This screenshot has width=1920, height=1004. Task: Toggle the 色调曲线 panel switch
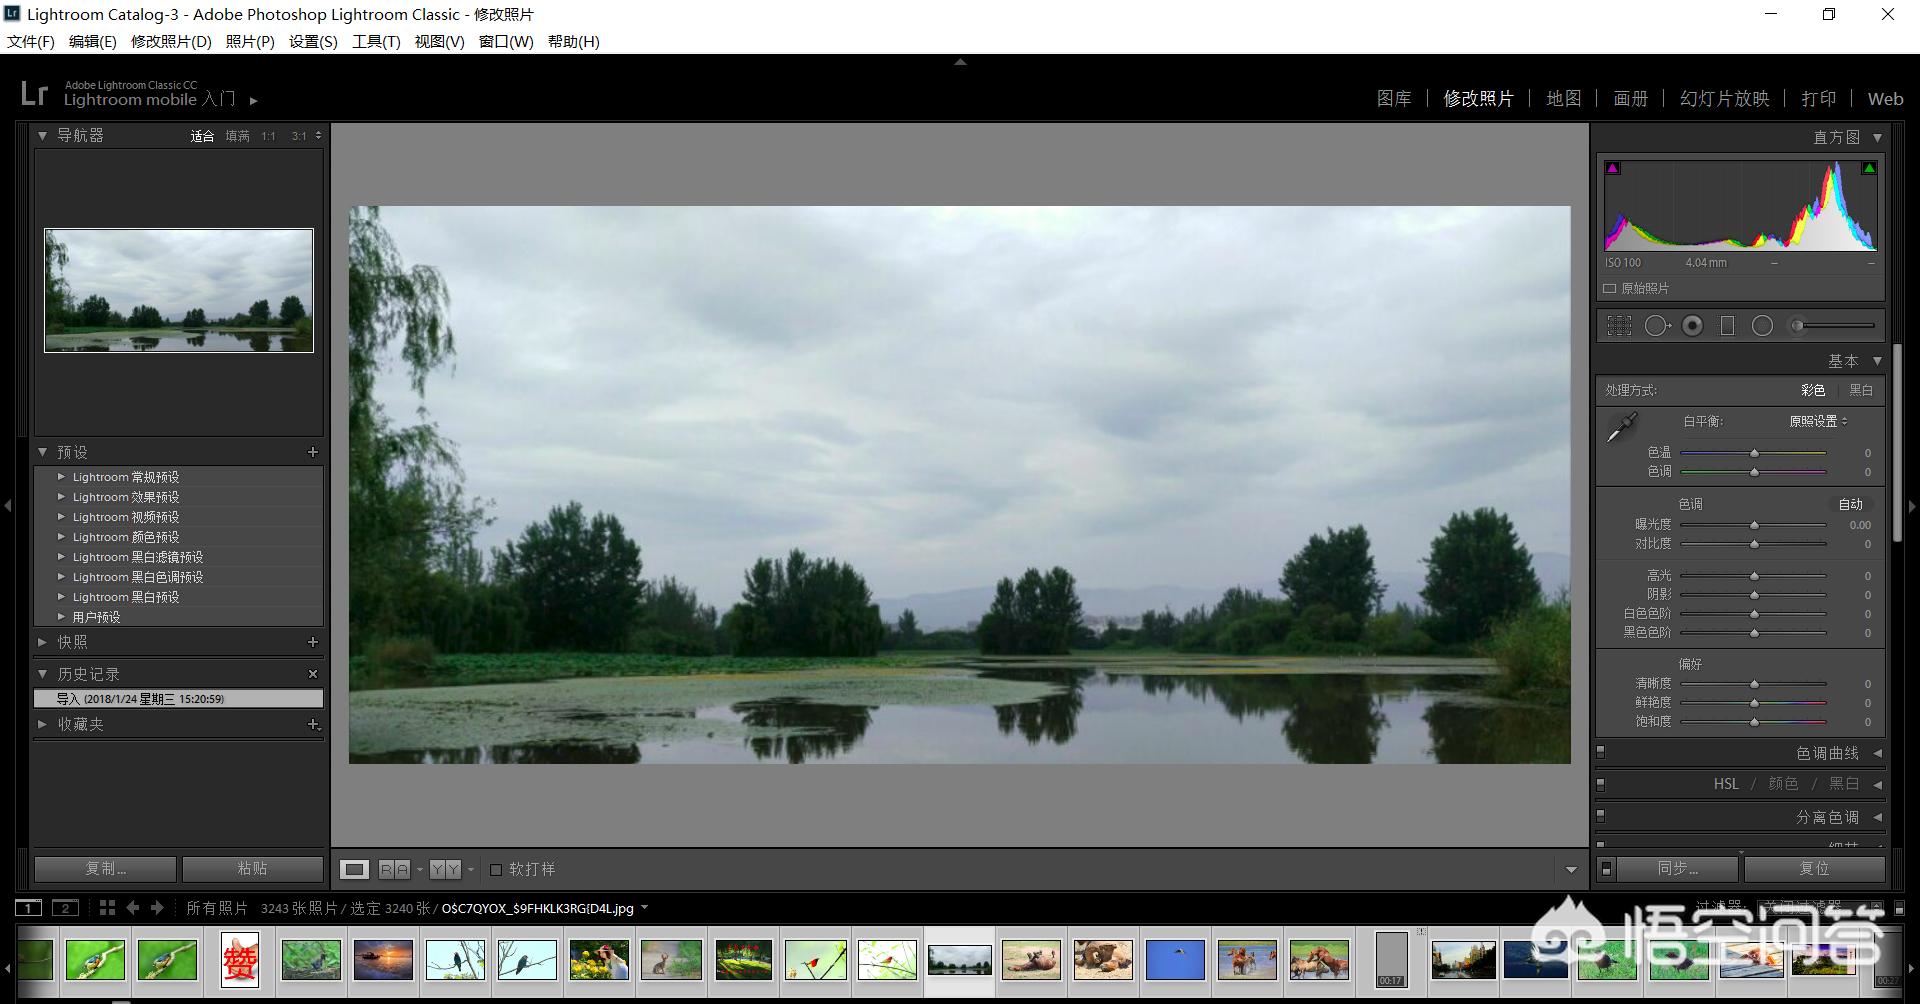[x=1601, y=752]
